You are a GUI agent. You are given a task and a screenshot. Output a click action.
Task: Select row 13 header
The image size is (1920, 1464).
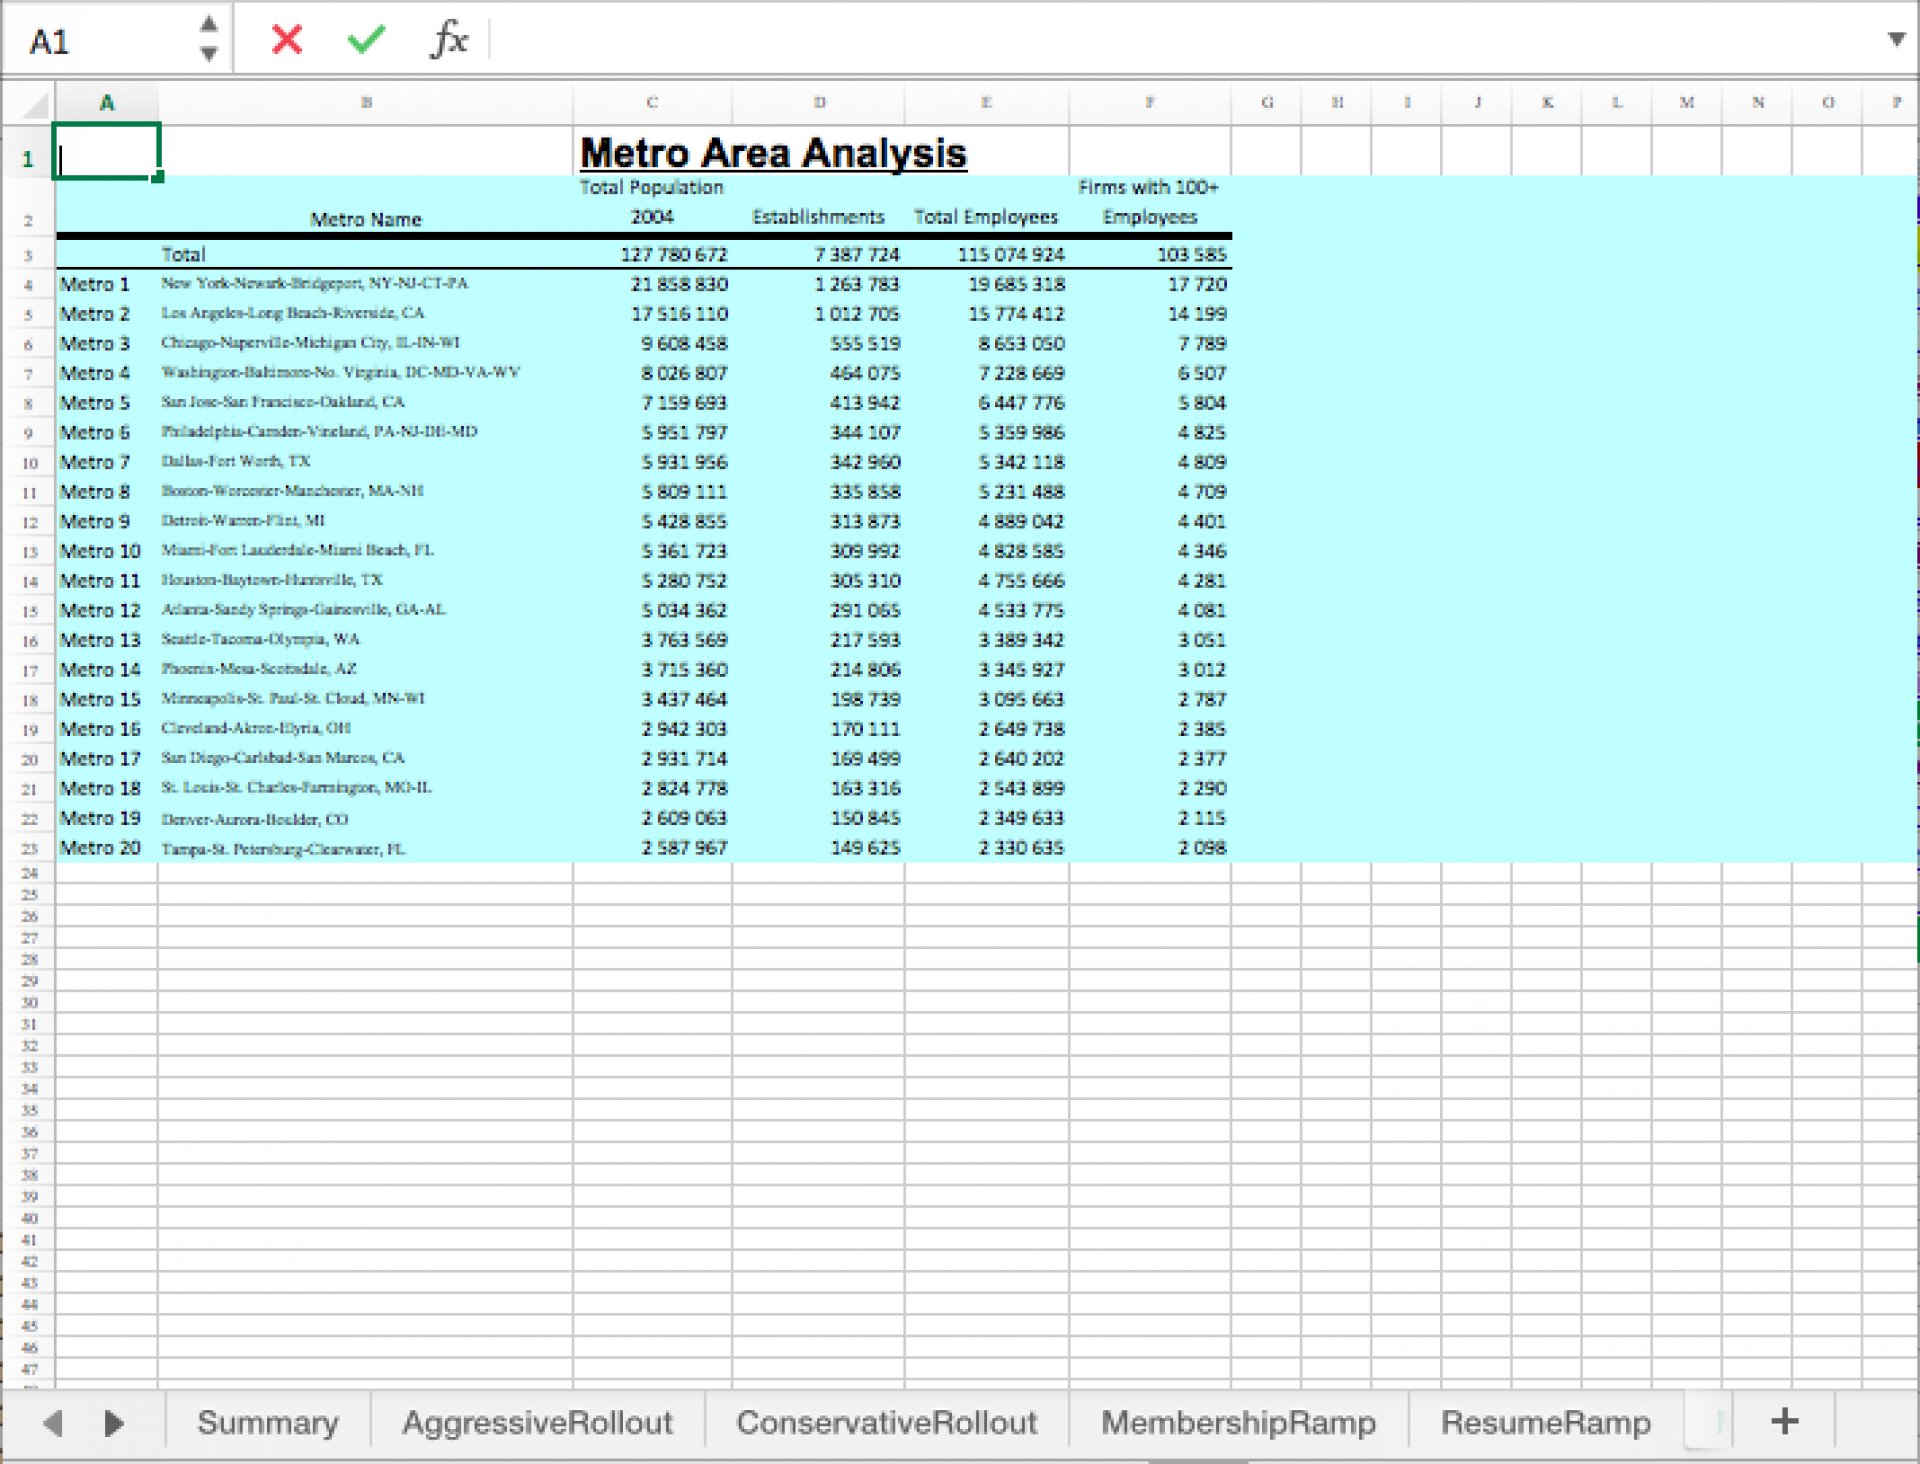point(28,552)
